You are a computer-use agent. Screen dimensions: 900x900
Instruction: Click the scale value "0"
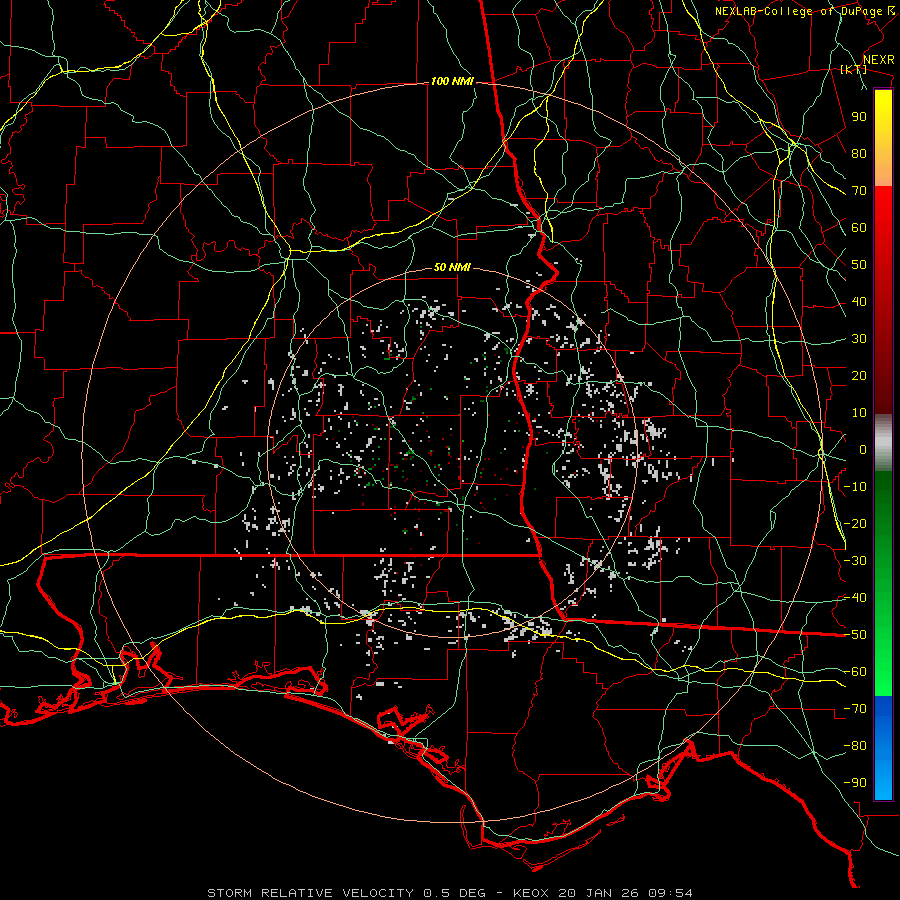863,450
